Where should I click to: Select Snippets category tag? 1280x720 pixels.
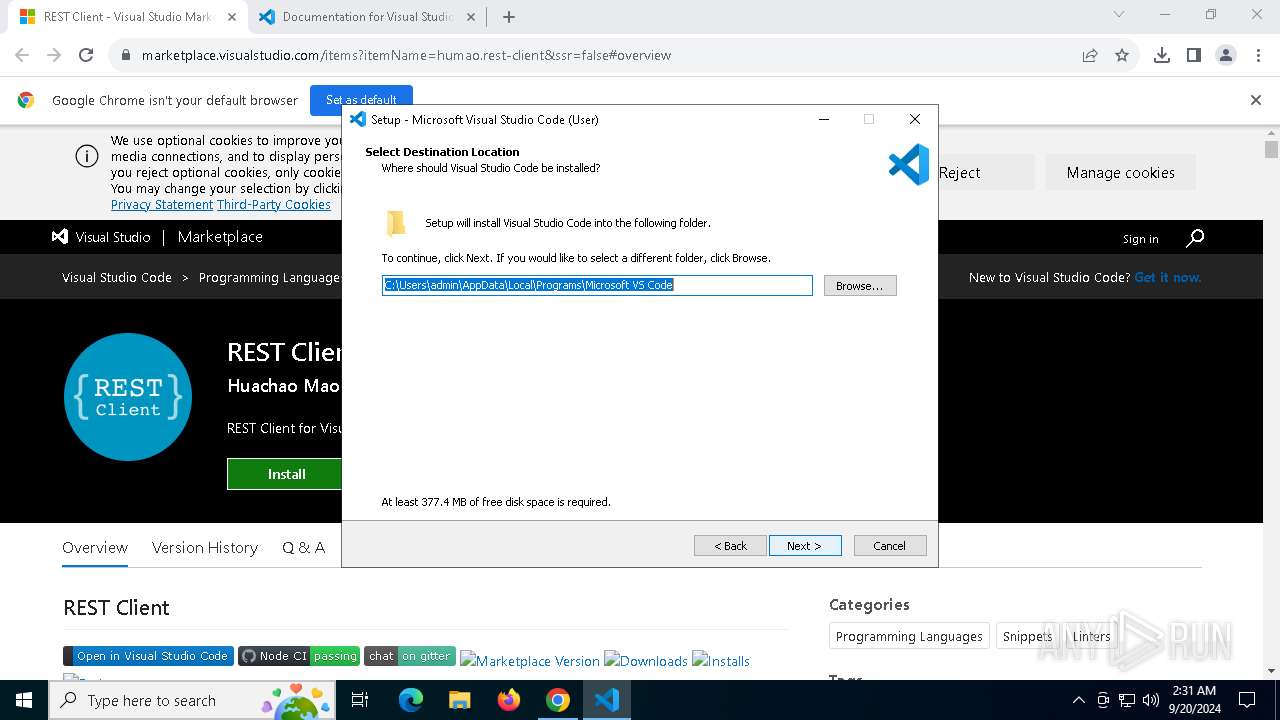pos(1027,637)
